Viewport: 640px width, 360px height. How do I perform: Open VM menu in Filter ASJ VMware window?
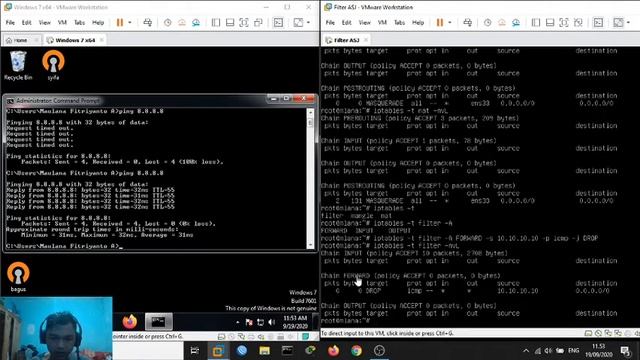click(x=382, y=22)
